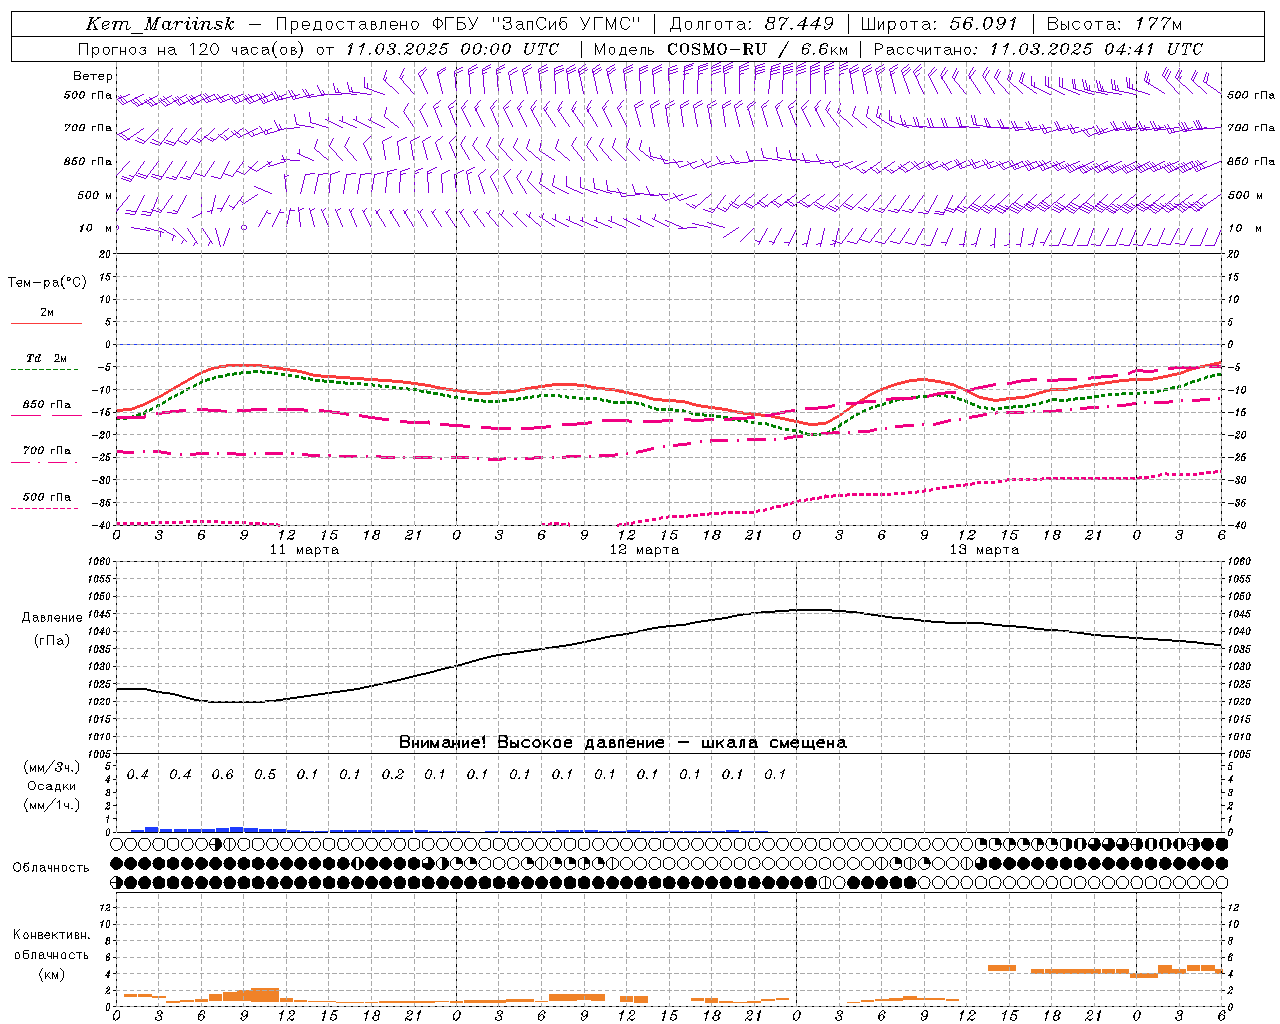Viewport: 1280px width, 1024px height.
Task: Click the Конвективн. convective label
Action: (51, 935)
